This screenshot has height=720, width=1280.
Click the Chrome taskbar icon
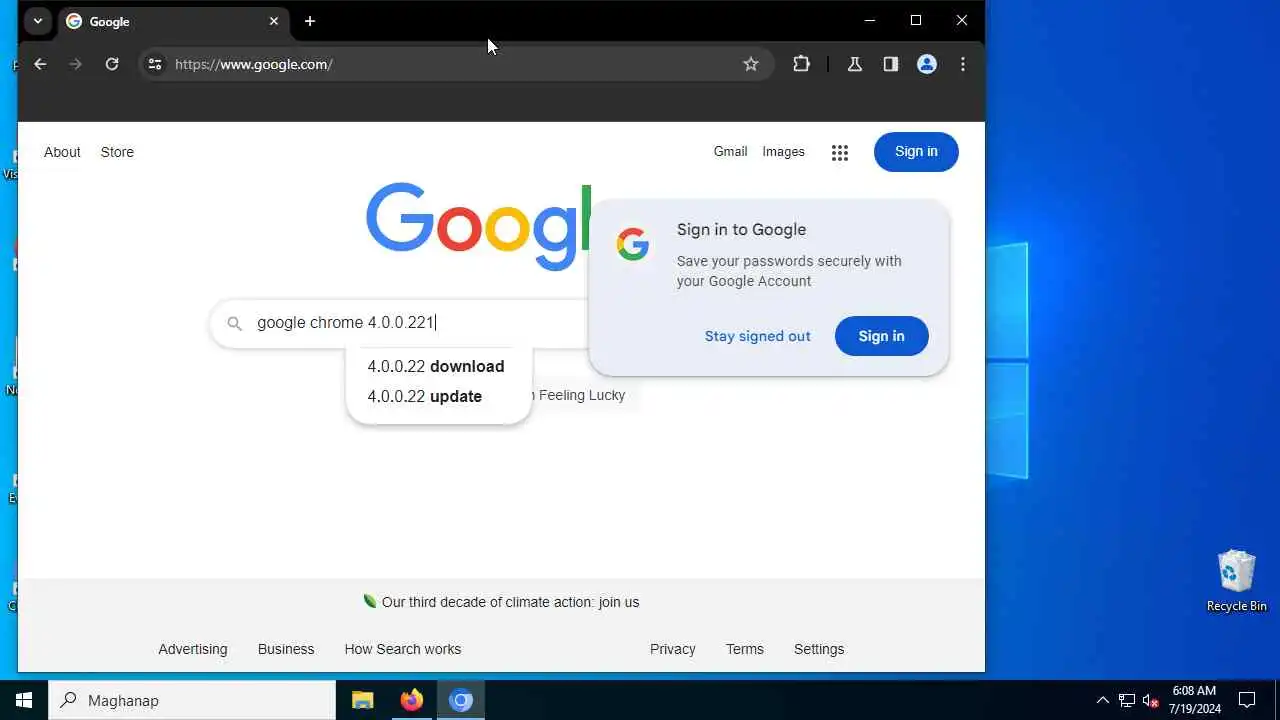pos(461,700)
